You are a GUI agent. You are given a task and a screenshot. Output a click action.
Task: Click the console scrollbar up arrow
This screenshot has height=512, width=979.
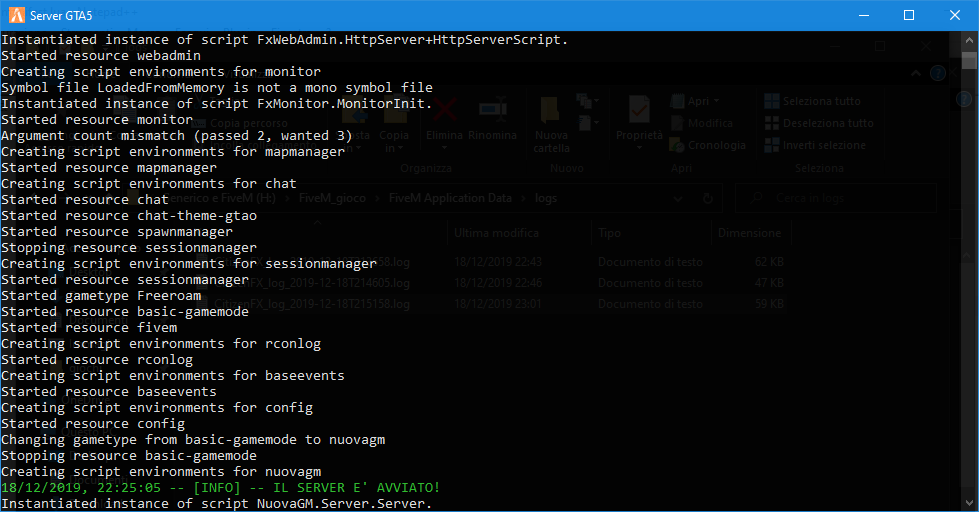tap(969, 40)
